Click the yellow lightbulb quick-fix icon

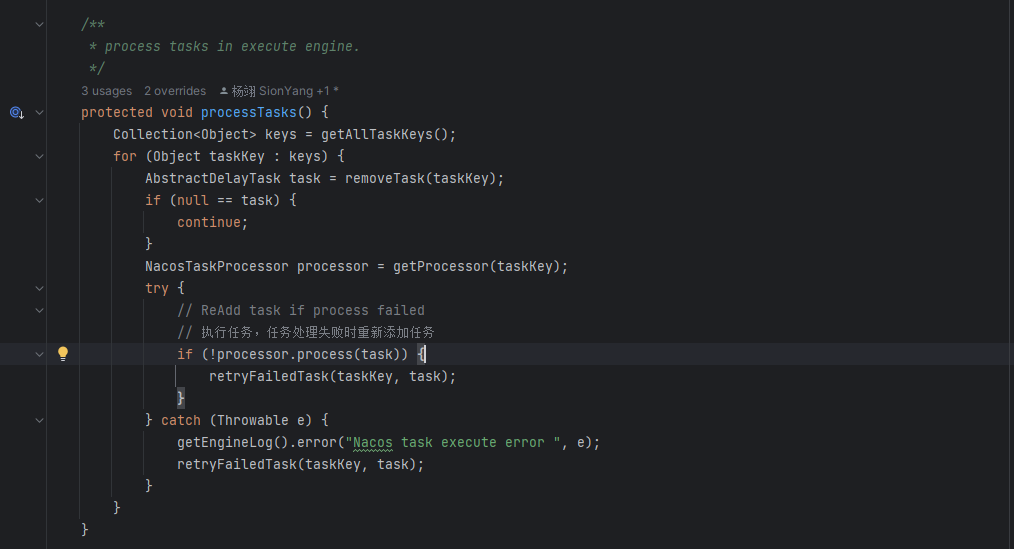pos(63,354)
